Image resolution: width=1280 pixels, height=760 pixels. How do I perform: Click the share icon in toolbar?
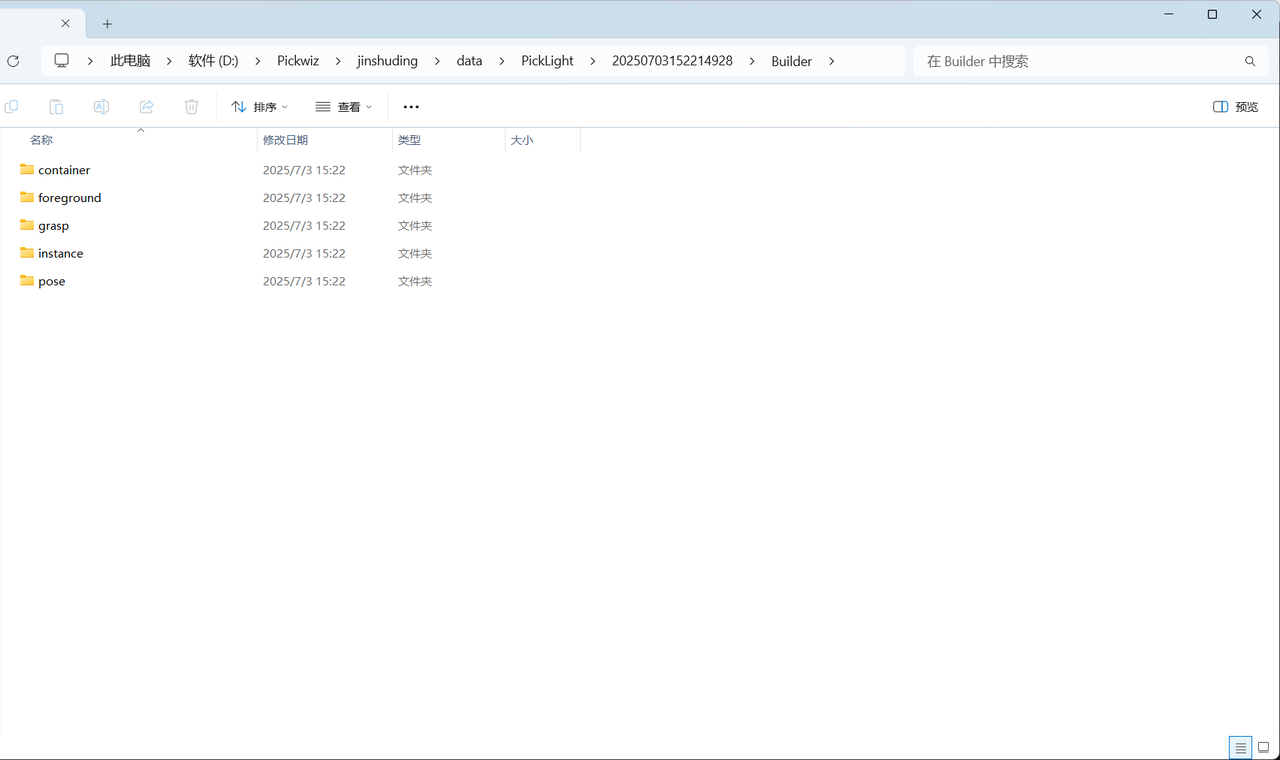point(146,107)
